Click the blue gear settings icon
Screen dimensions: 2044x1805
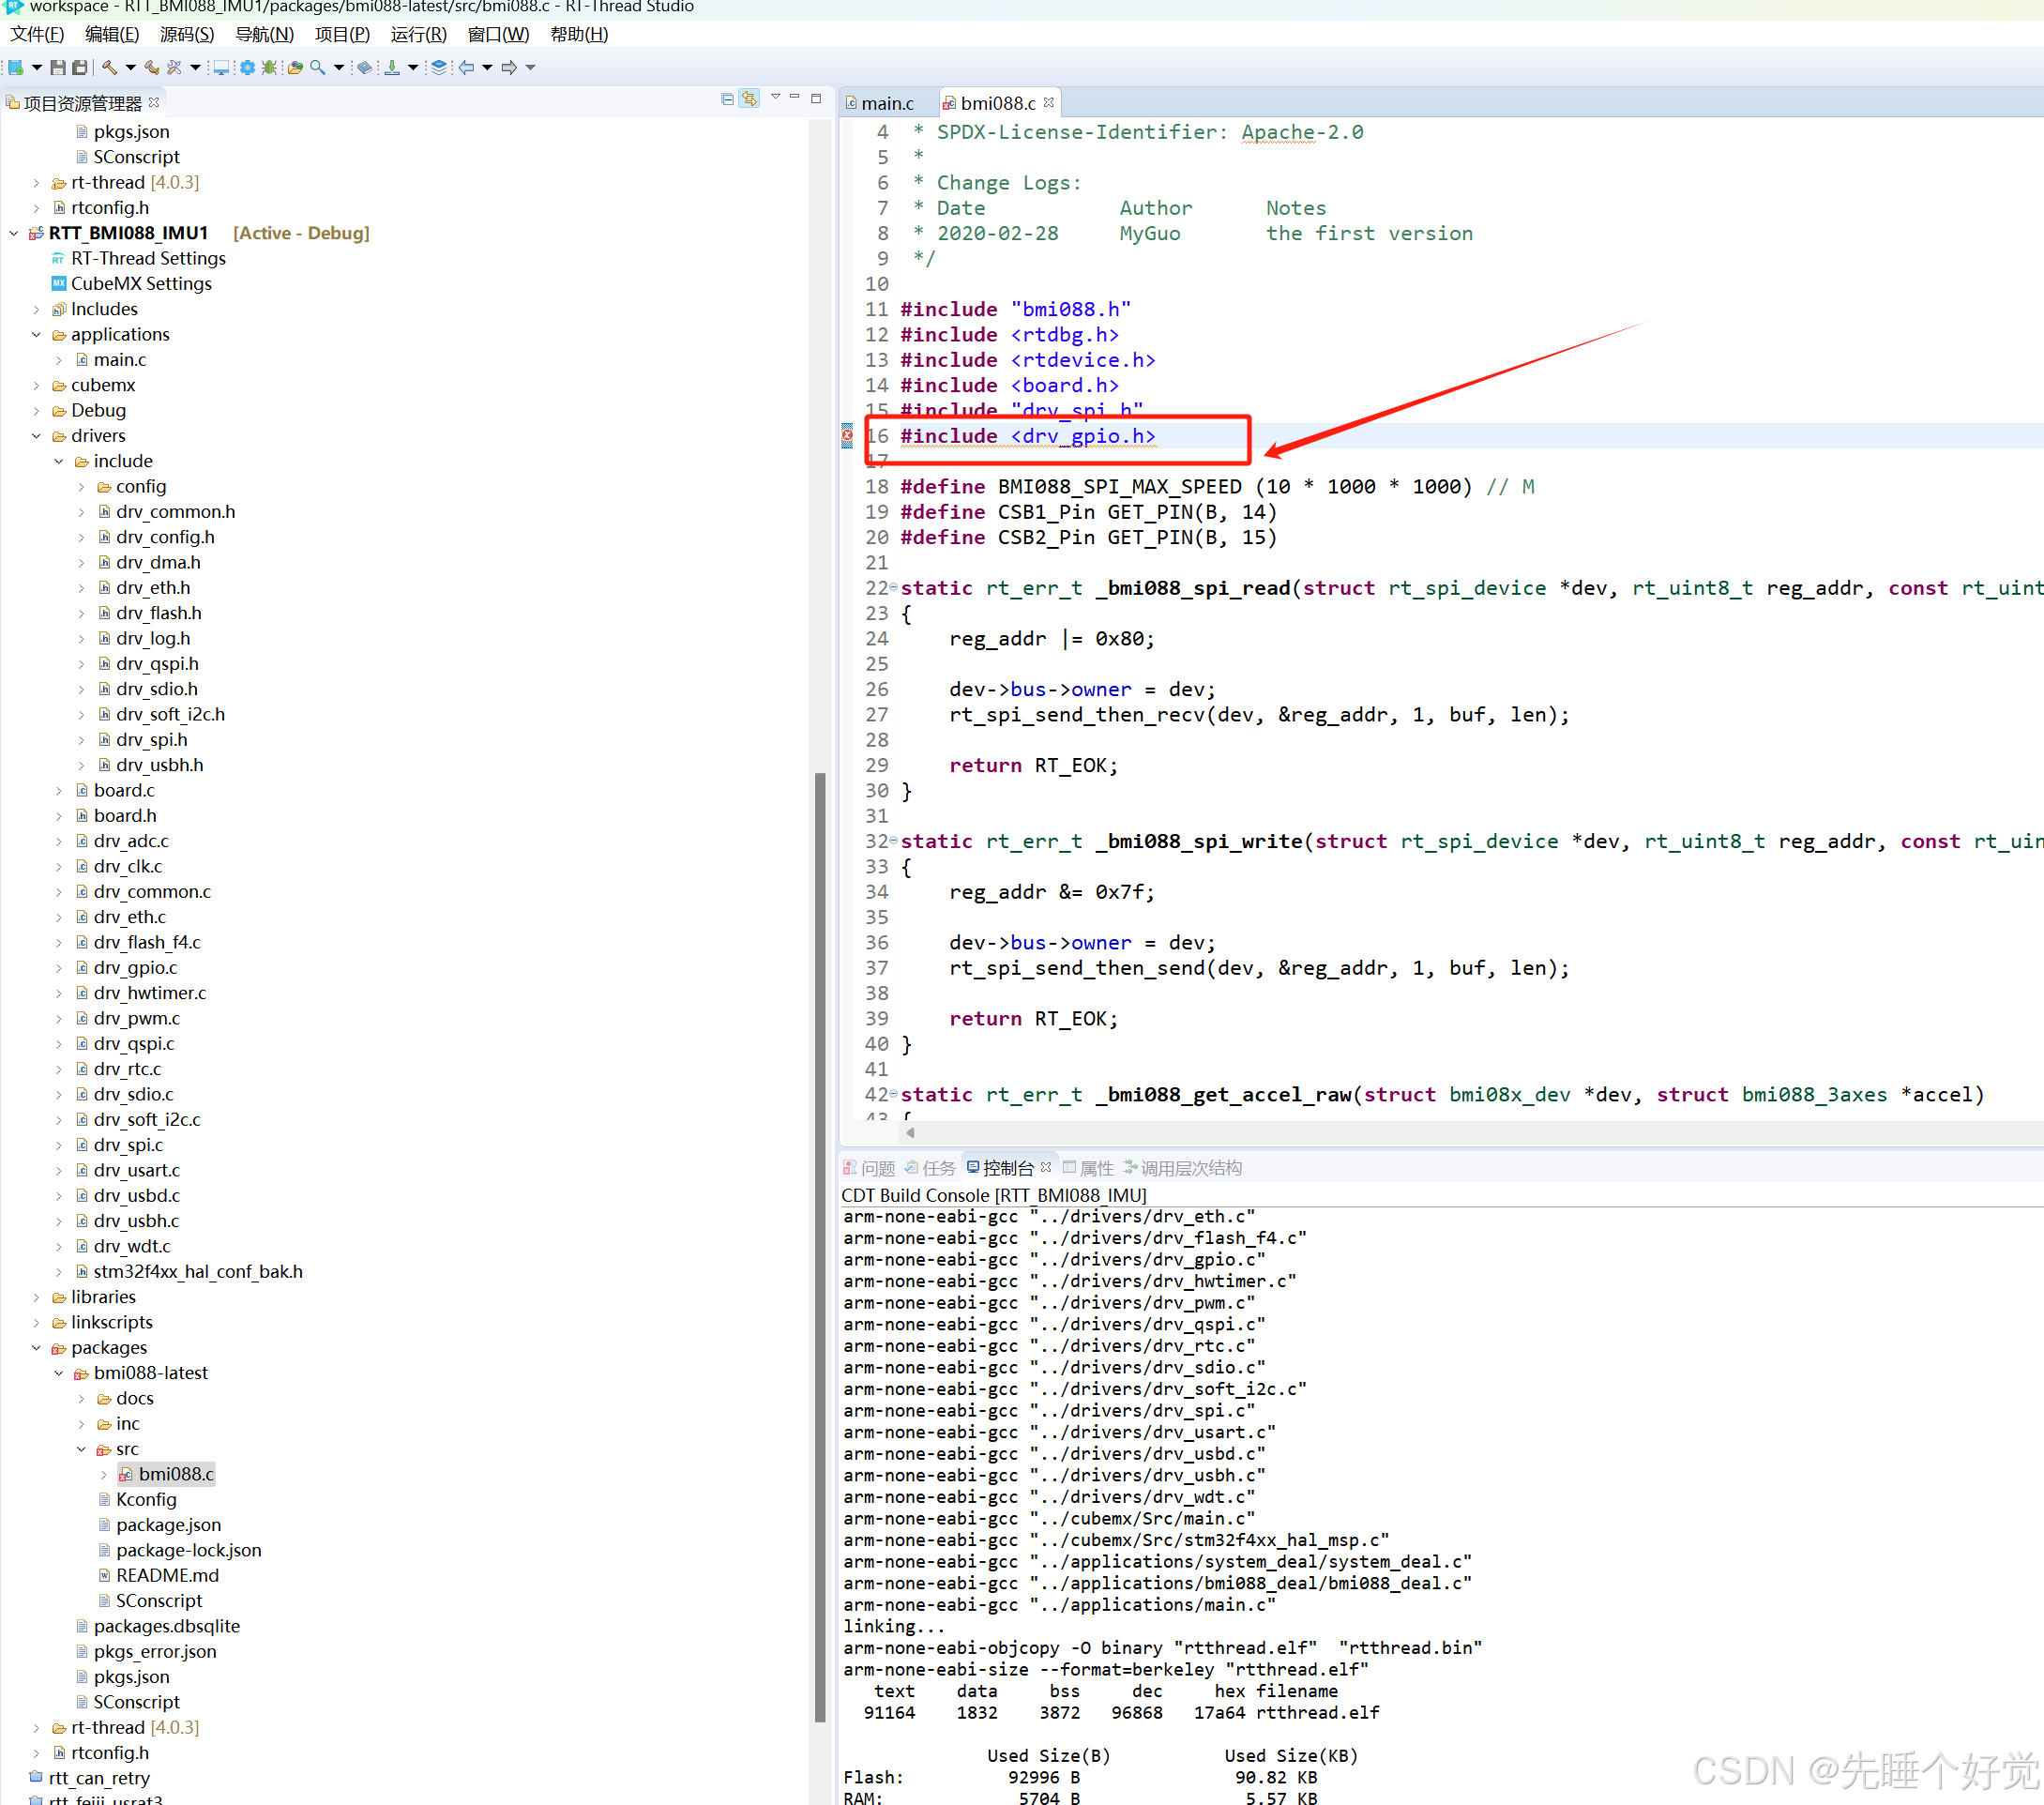click(246, 67)
